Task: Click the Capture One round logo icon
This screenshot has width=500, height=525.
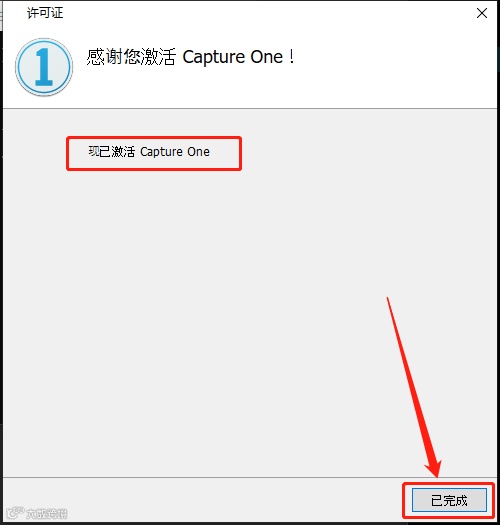Action: [44, 67]
